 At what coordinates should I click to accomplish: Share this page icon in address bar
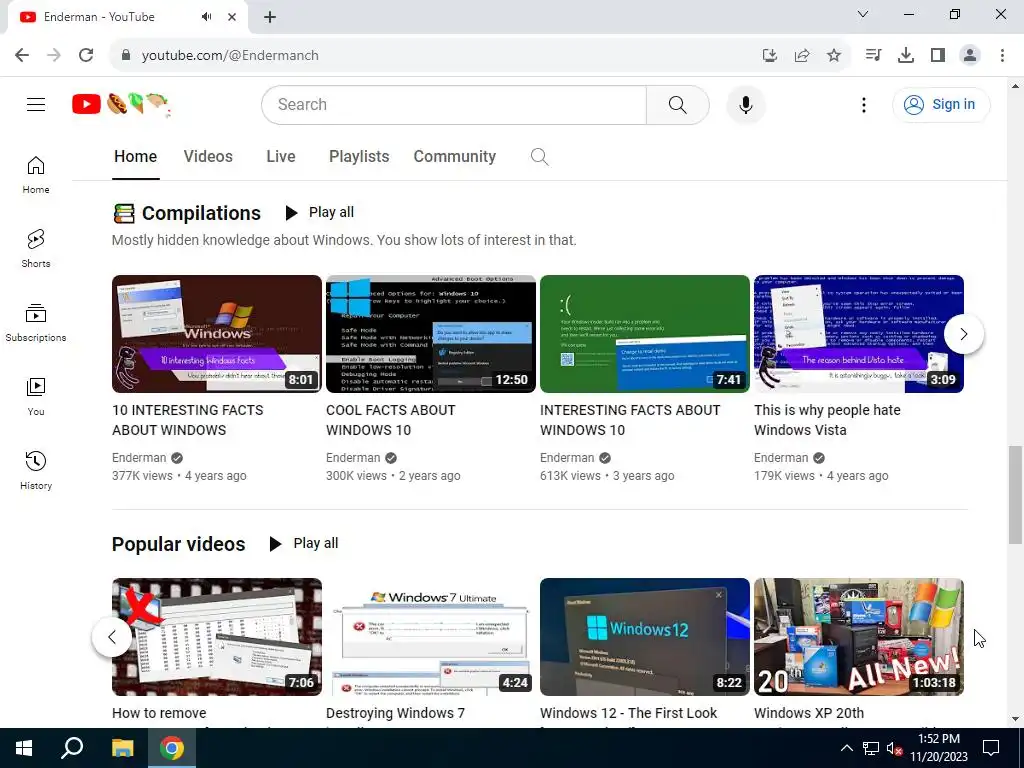[x=802, y=56]
